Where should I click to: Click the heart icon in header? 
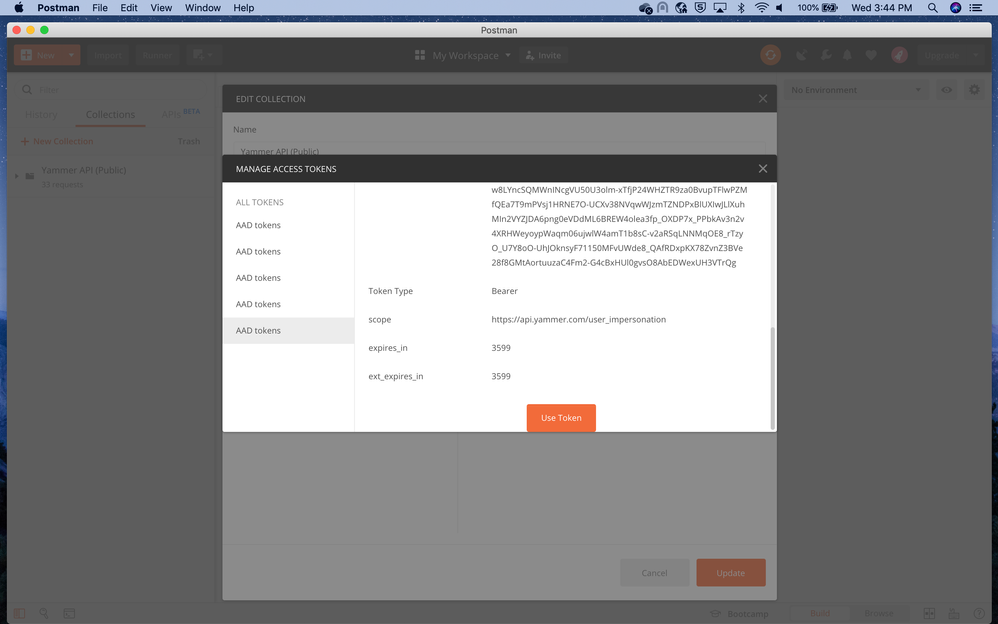[x=871, y=55]
